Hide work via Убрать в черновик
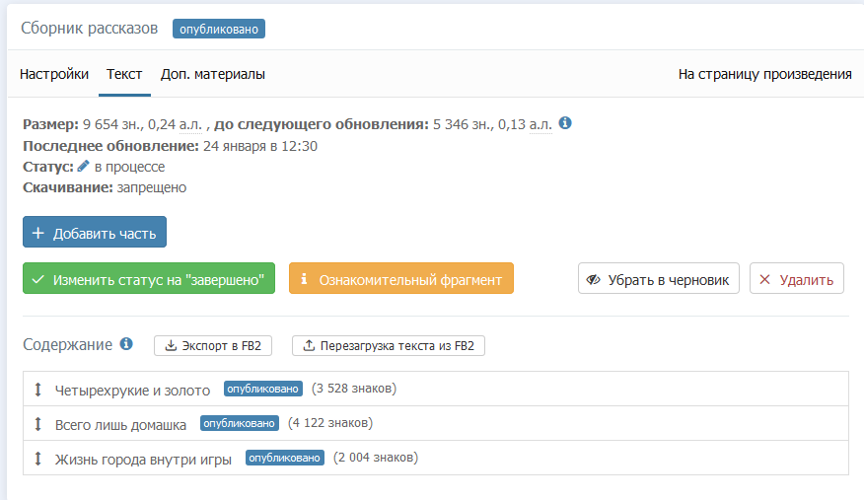 (659, 279)
